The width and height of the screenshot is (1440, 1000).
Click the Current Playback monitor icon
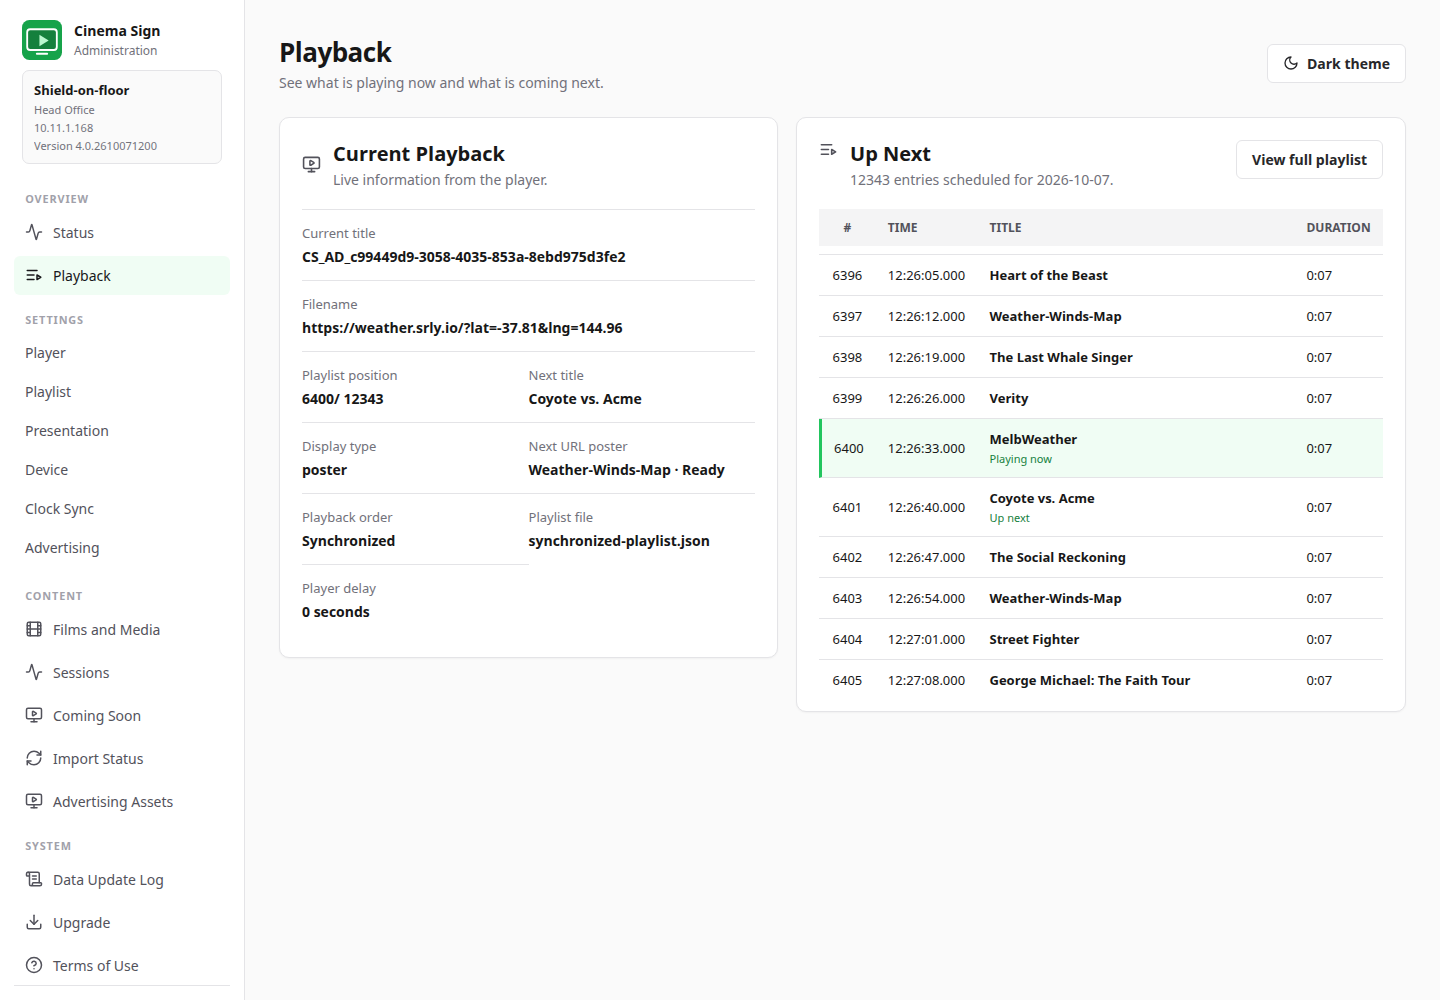coord(312,164)
